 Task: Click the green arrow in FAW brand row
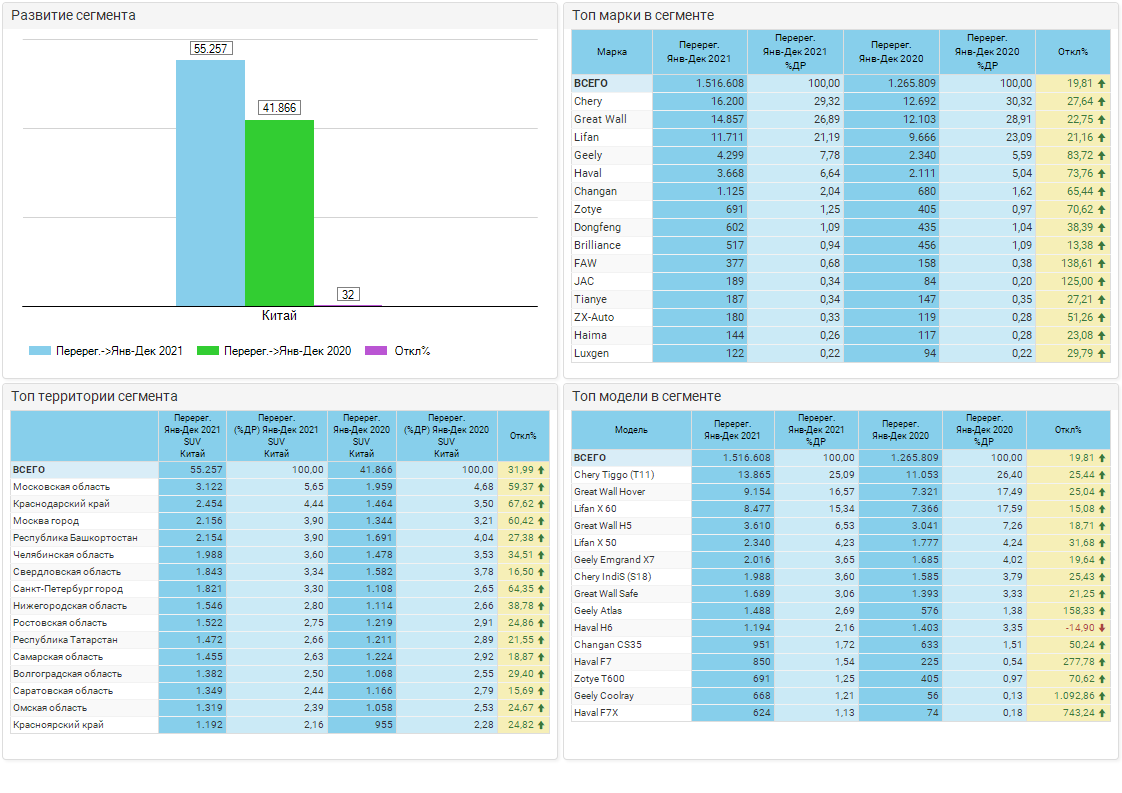(1102, 263)
